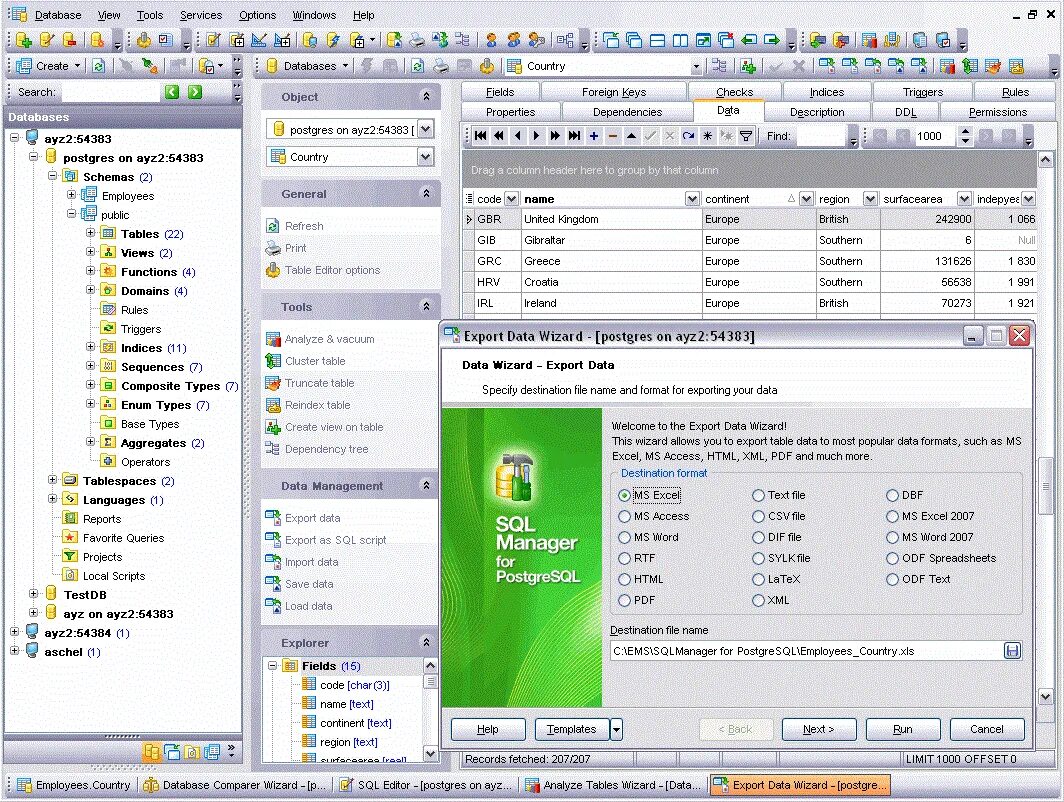Open the name column filter dropdown
Image resolution: width=1064 pixels, height=802 pixels.
point(691,199)
